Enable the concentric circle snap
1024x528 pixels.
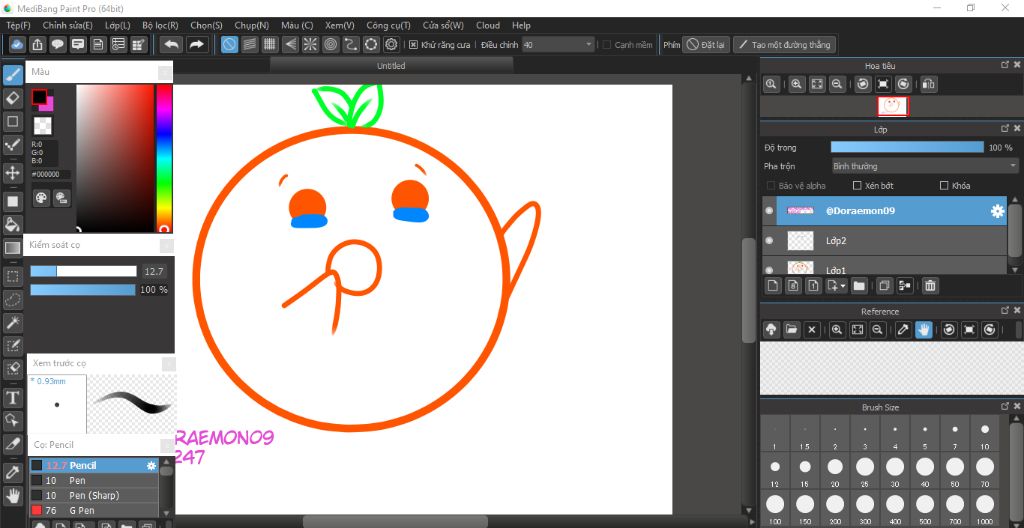pos(330,44)
